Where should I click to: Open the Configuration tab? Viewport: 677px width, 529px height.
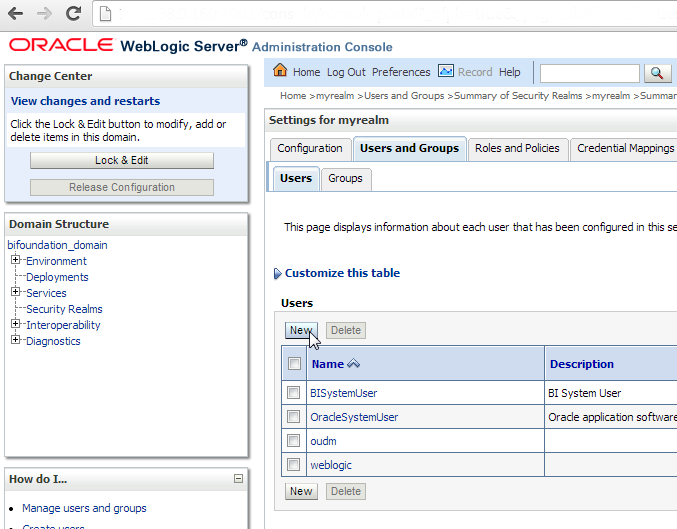coord(310,149)
